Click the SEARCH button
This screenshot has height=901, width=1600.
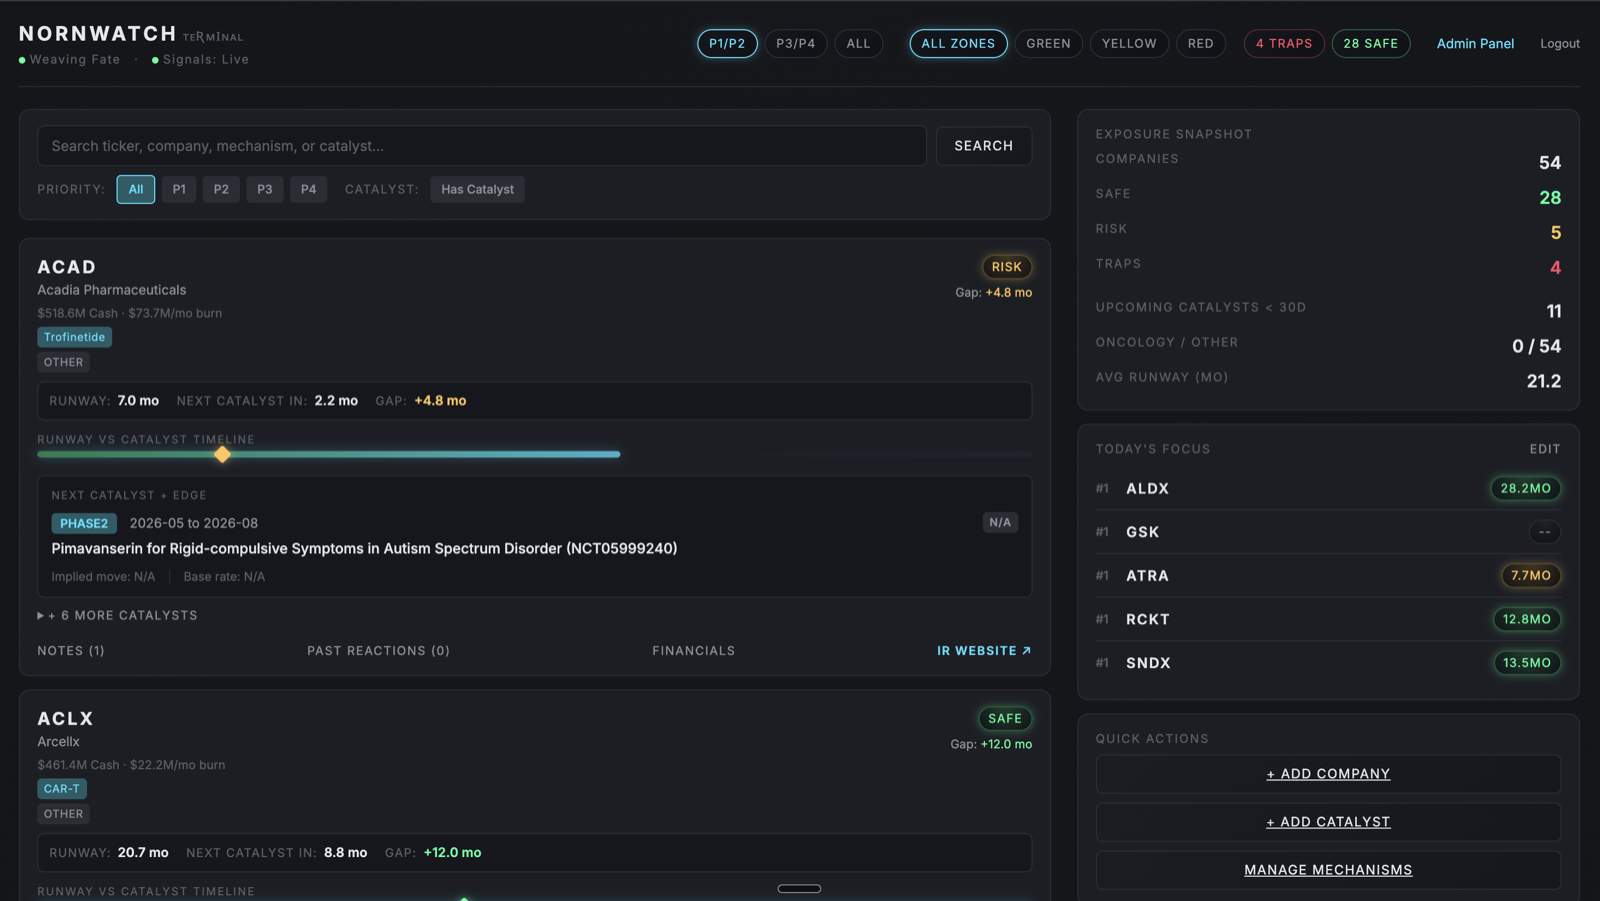pyautogui.click(x=984, y=146)
